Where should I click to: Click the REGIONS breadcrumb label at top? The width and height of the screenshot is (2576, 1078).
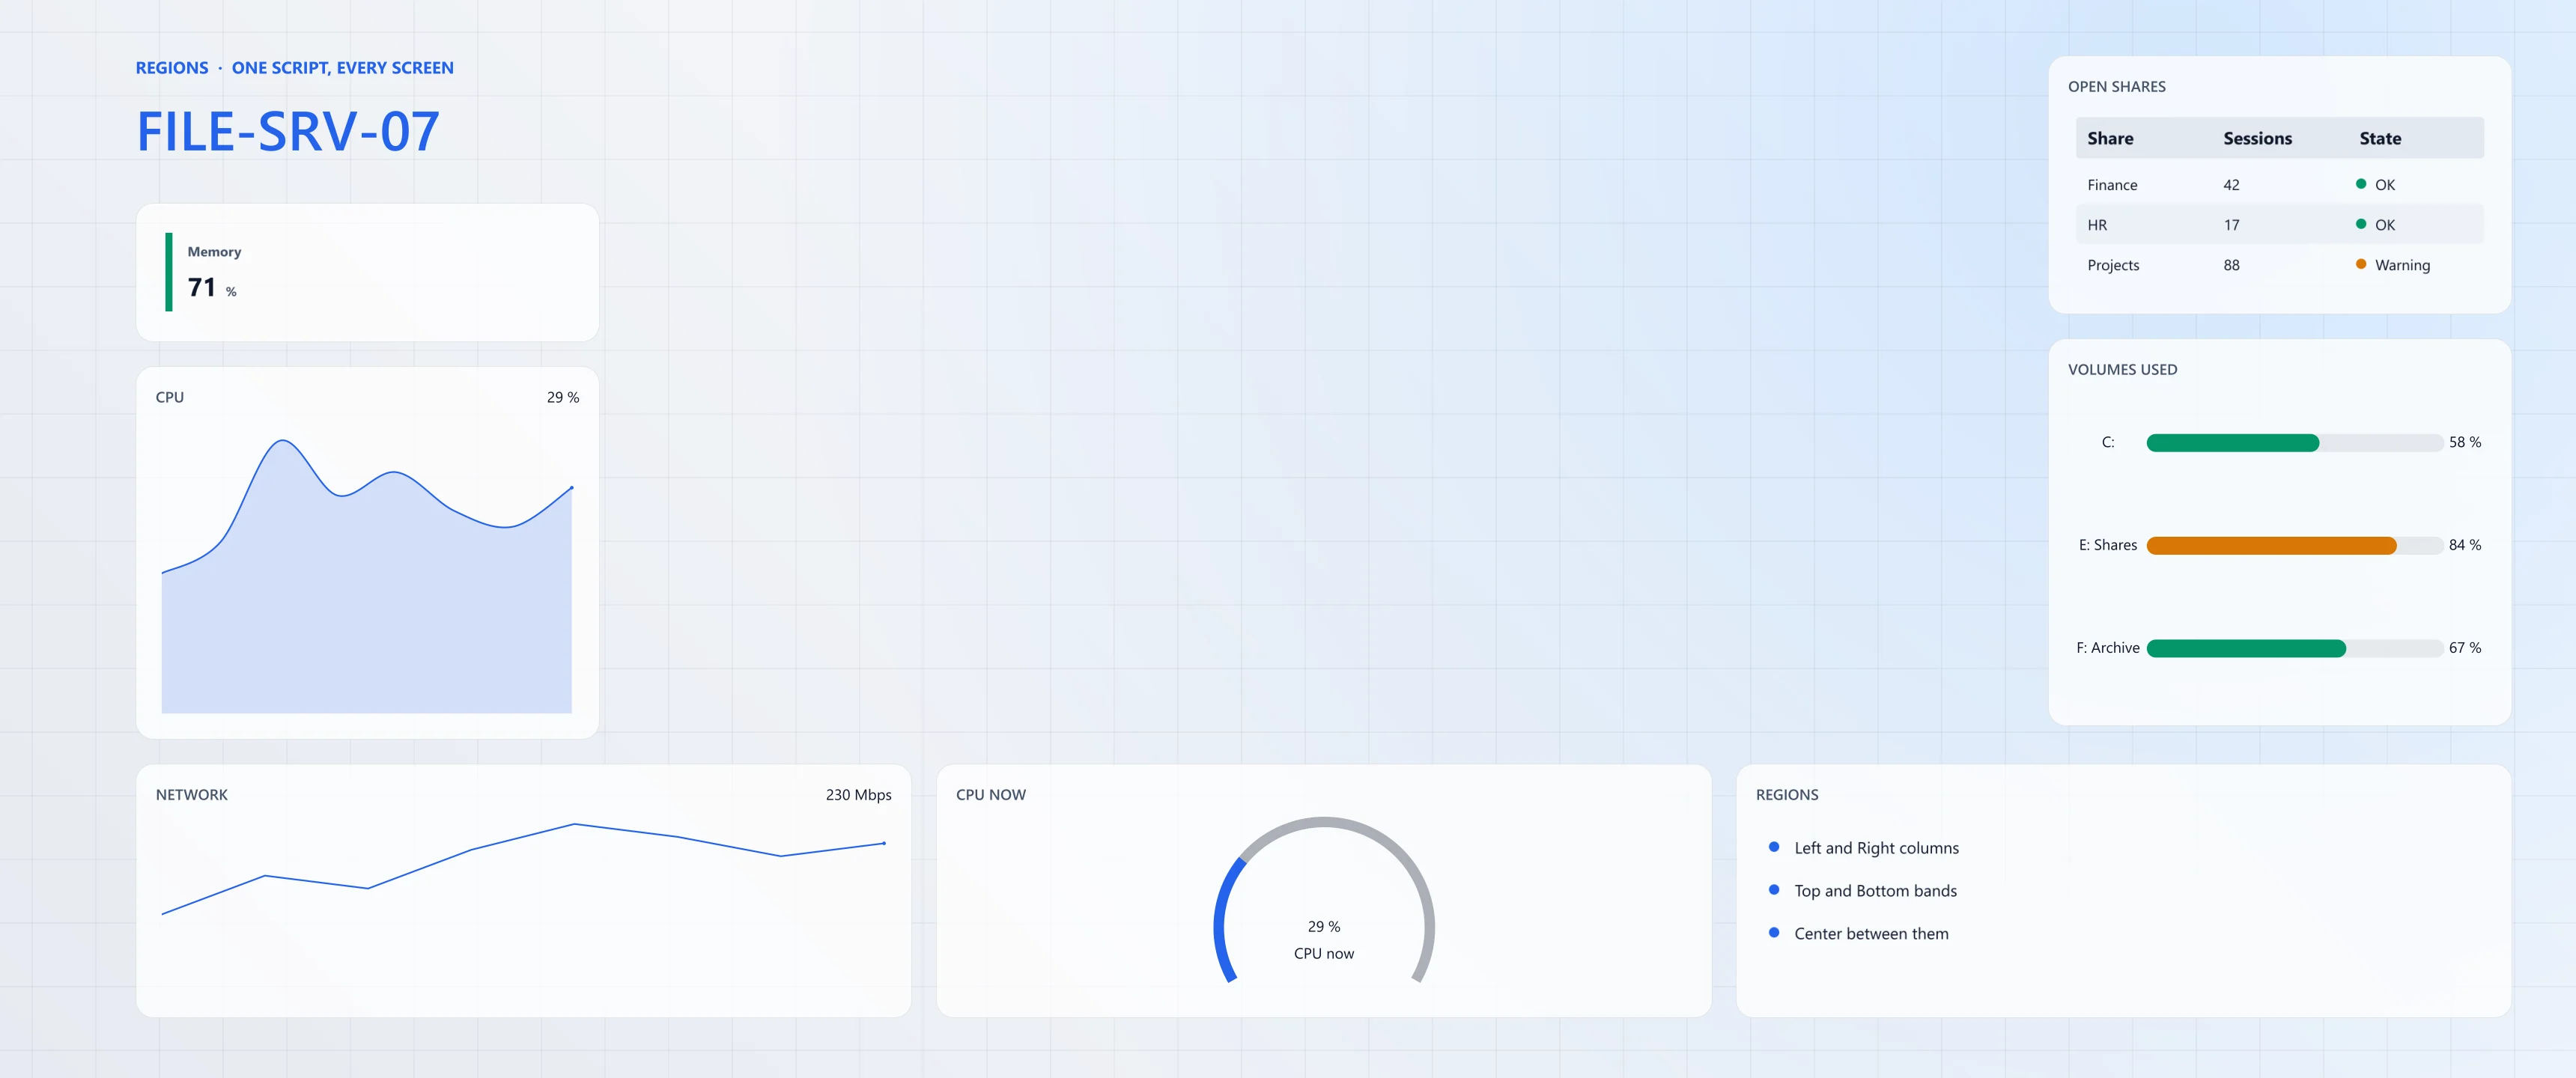tap(172, 68)
